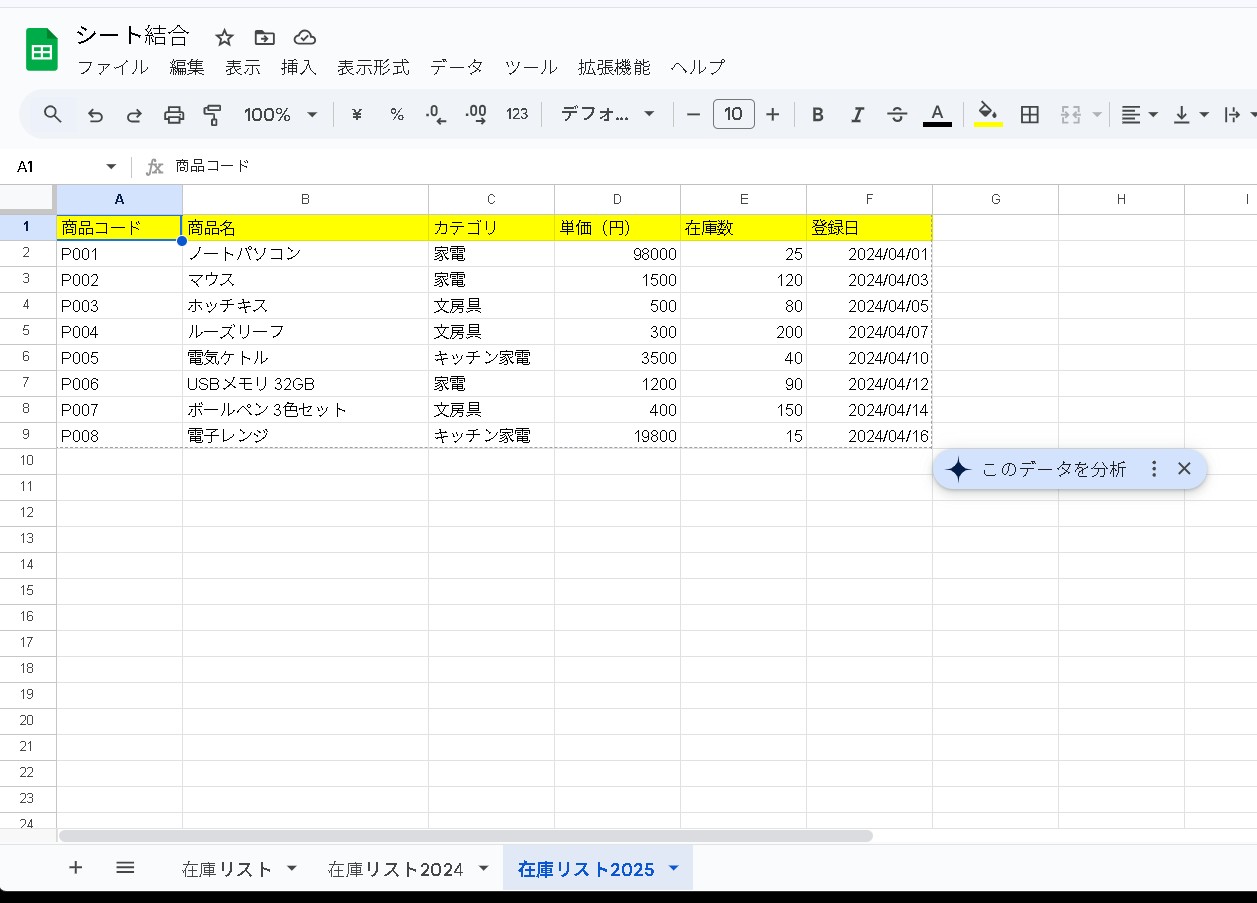This screenshot has width=1257, height=903.
Task: Click the Print icon
Action: pyautogui.click(x=174, y=114)
